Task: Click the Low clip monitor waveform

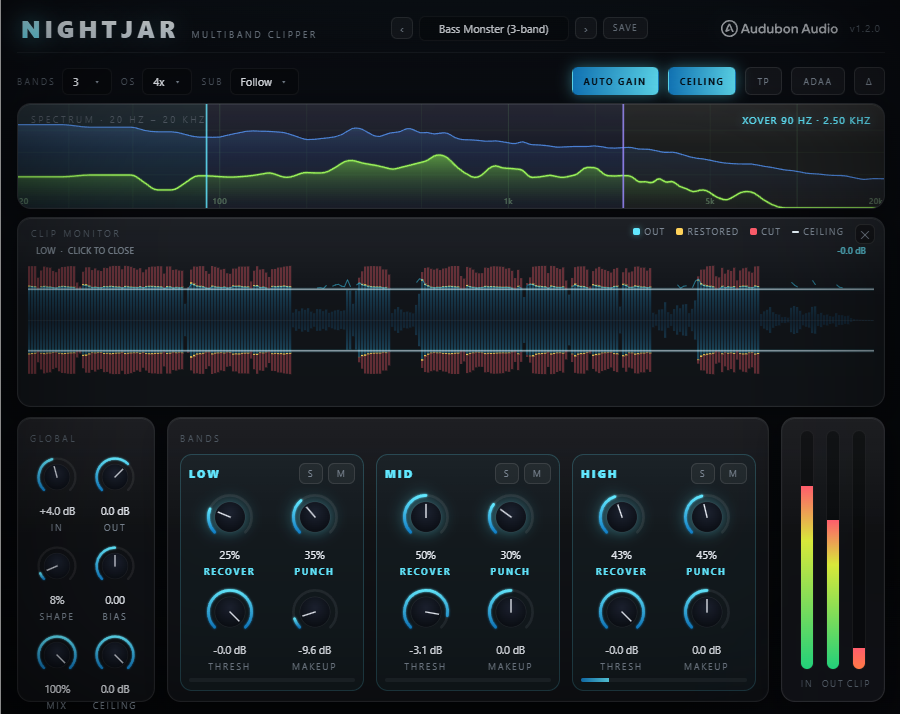Action: [x=451, y=320]
